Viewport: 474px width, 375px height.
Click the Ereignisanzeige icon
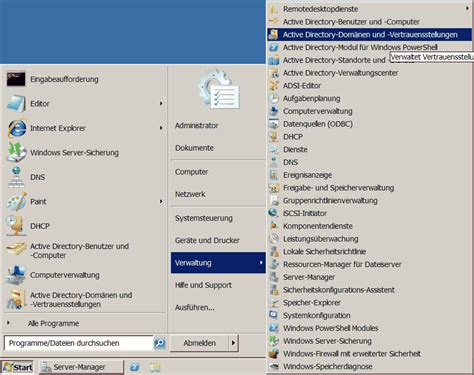pos(274,175)
